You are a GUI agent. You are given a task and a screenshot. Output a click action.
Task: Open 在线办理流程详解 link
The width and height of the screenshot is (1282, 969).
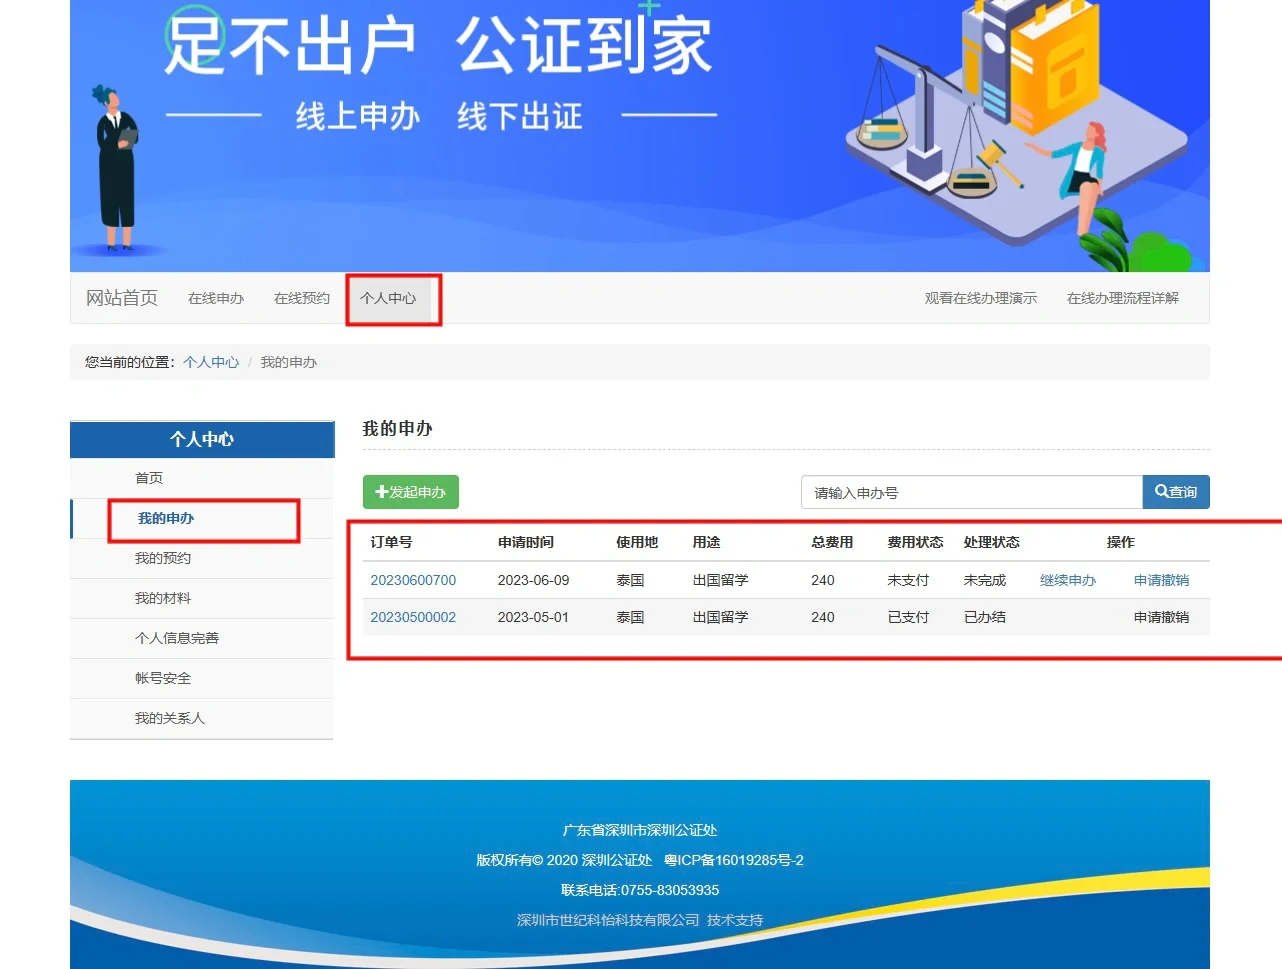[x=1122, y=298]
